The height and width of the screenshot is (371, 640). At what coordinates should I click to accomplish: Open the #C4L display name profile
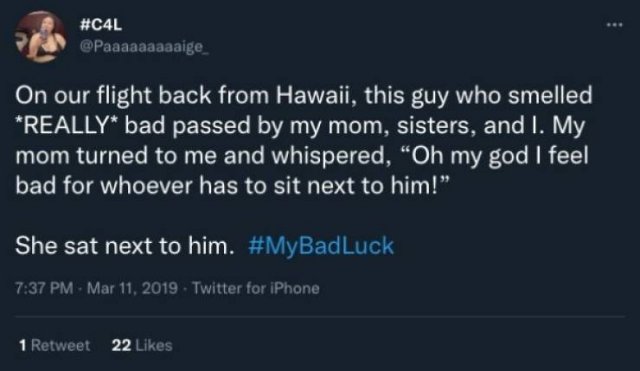pyautogui.click(x=100, y=25)
